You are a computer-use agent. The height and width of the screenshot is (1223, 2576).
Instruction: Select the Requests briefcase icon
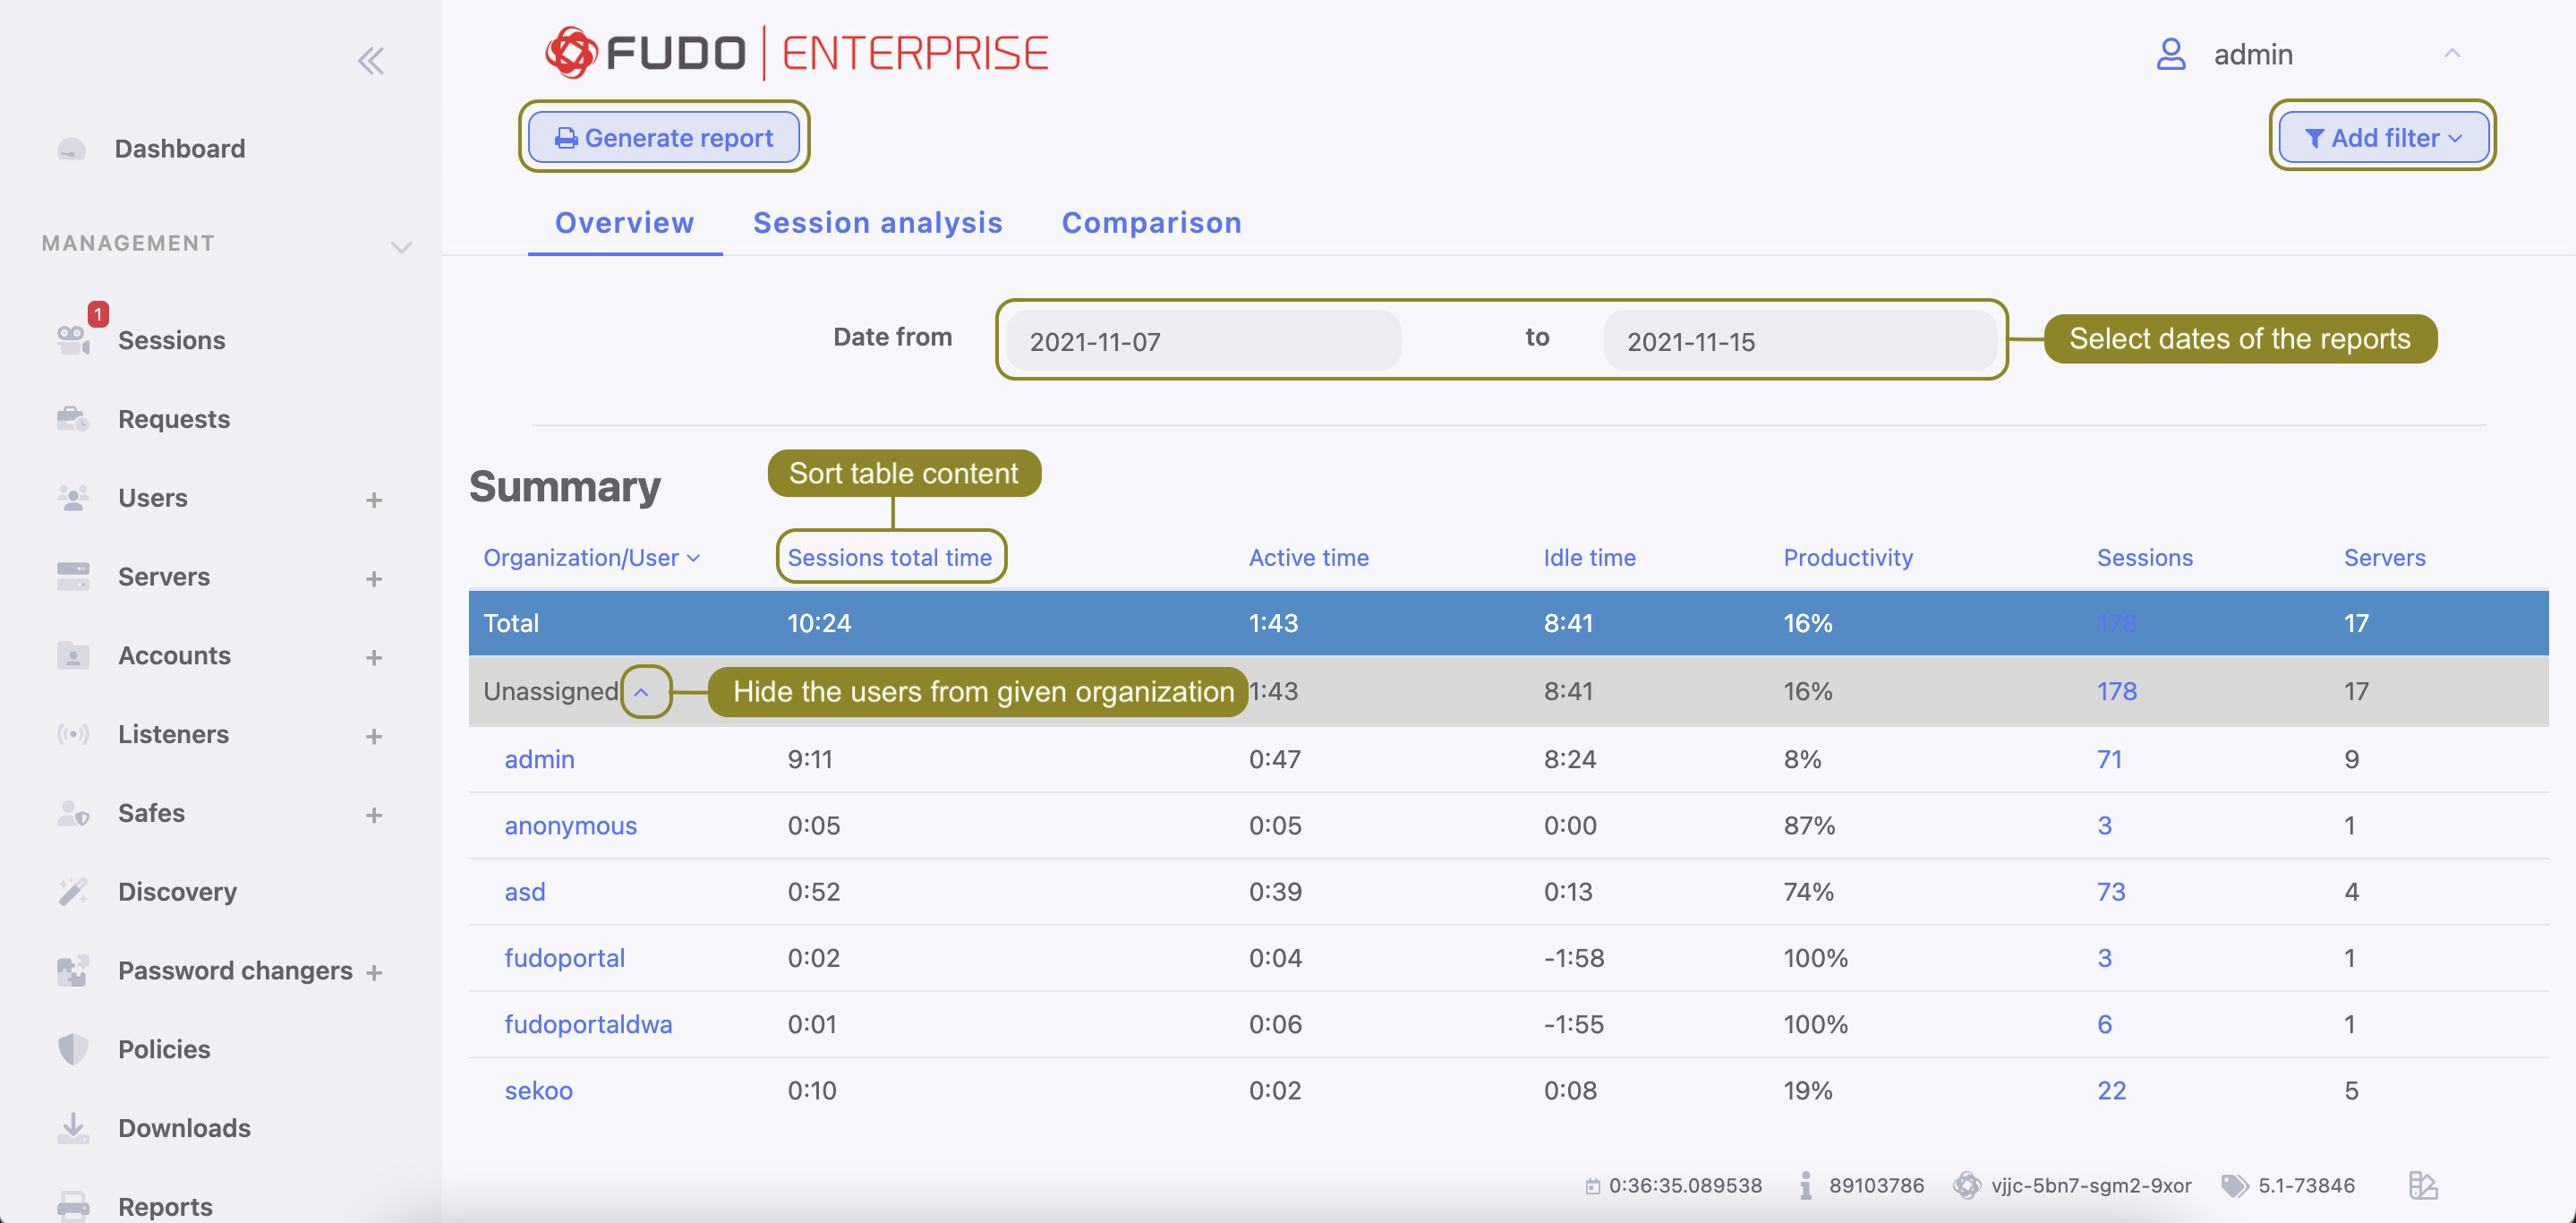click(x=73, y=418)
